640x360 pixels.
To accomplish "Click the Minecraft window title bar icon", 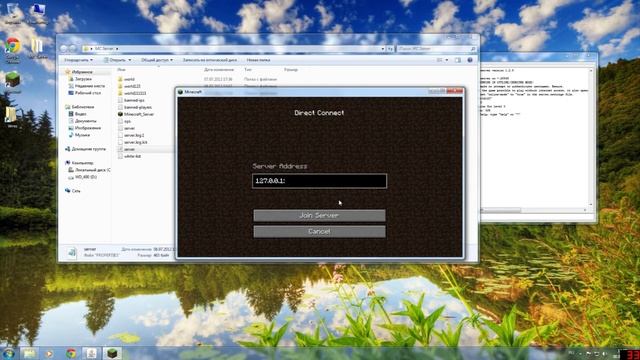I will pos(180,92).
